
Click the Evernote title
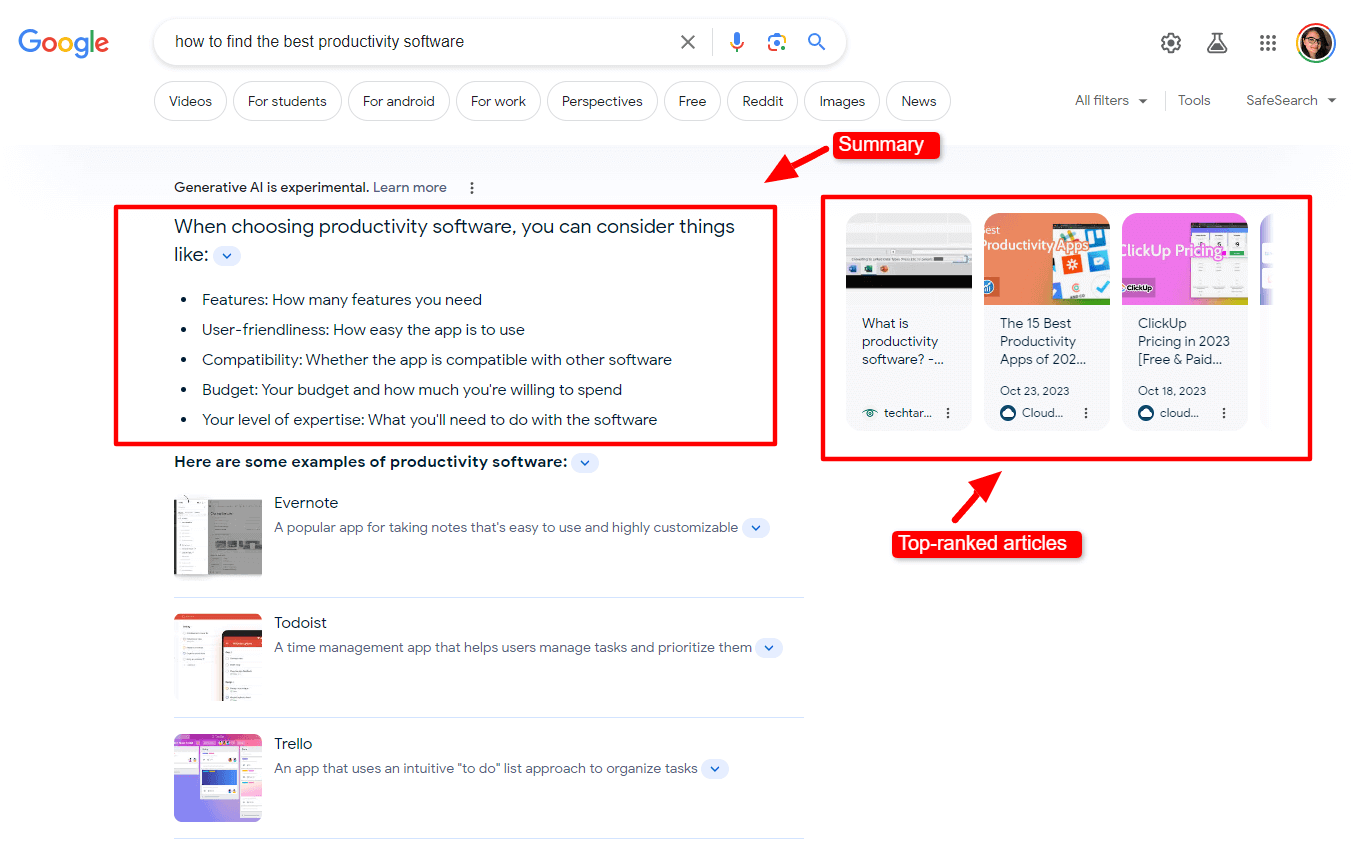point(306,503)
